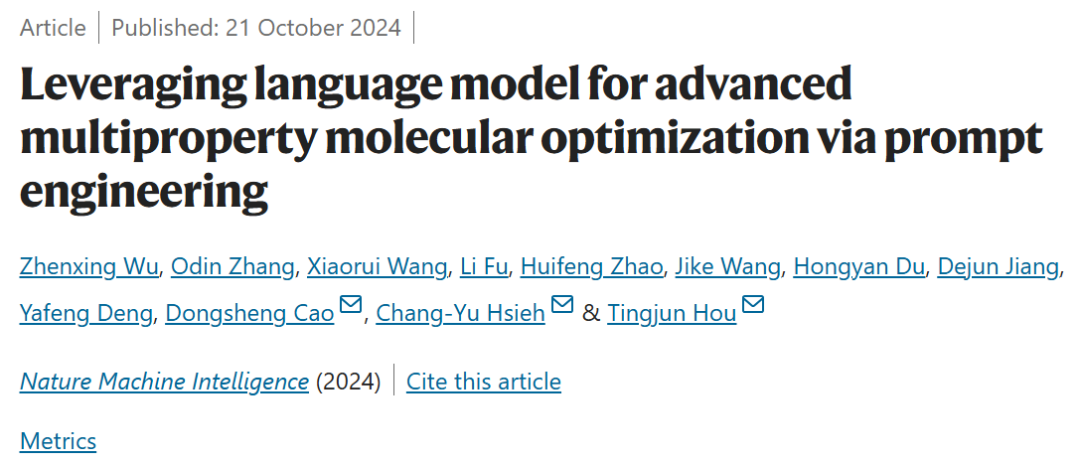
Task: Click Yafeng Deng author name
Action: pyautogui.click(x=86, y=313)
